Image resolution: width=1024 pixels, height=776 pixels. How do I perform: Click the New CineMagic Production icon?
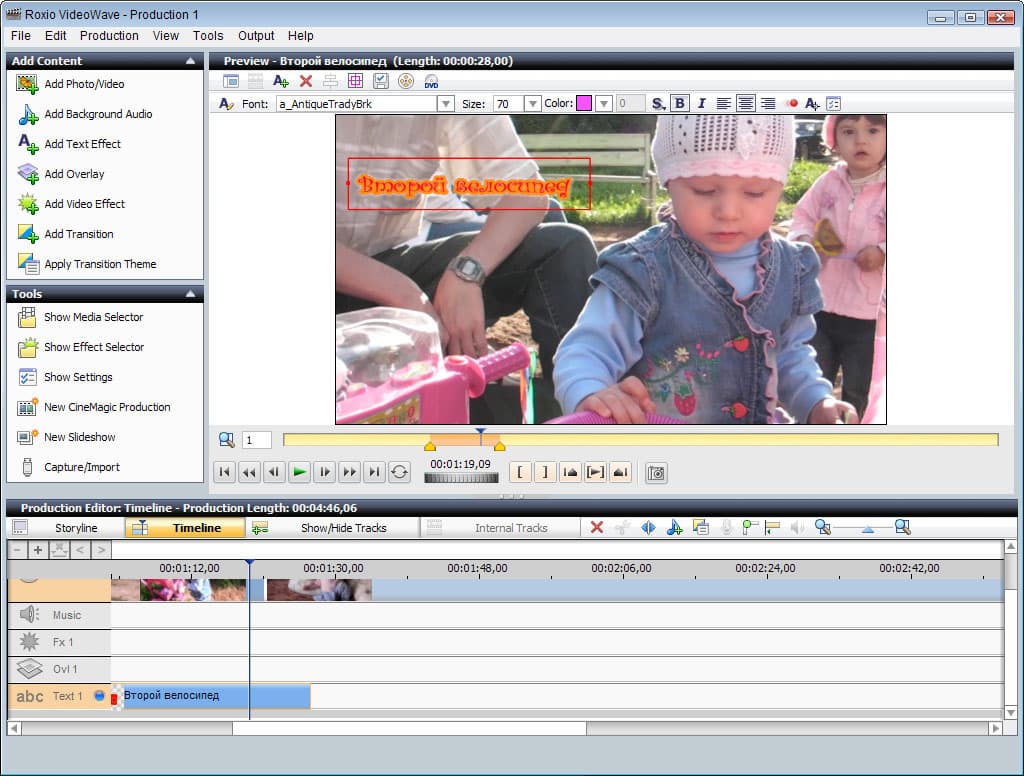28,407
